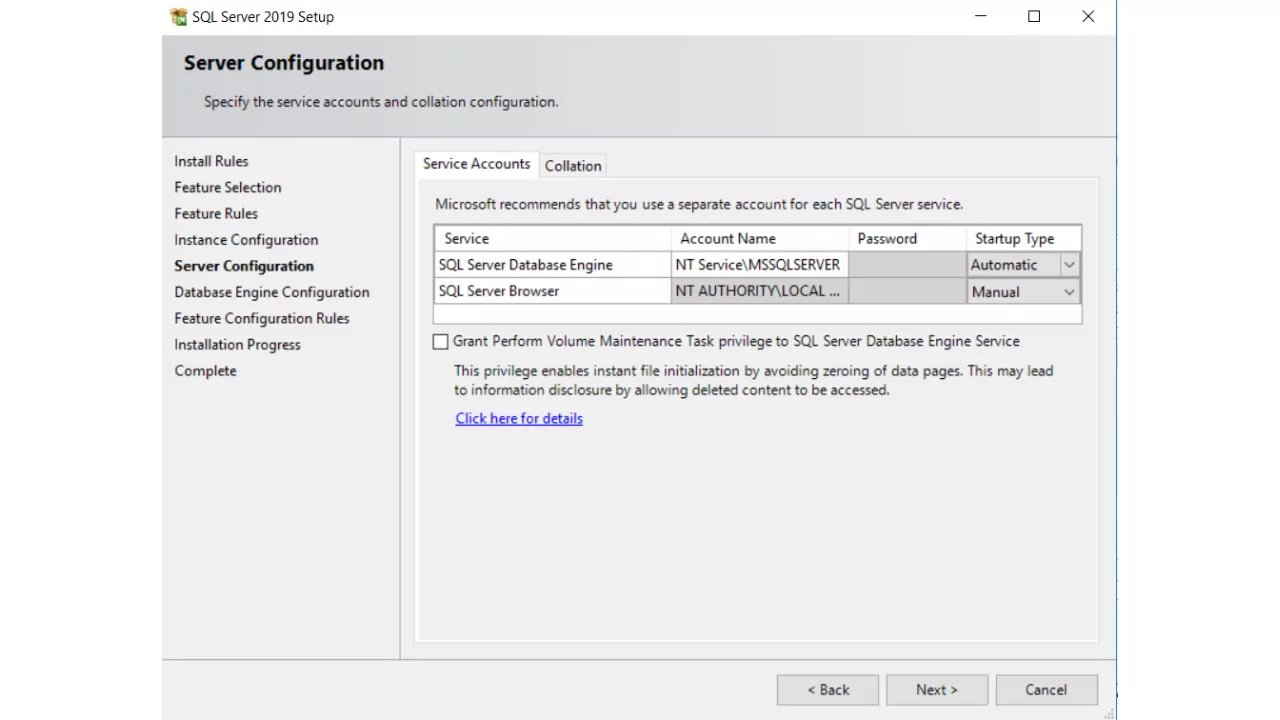Screen dimensions: 1280x720
Task: Click Feature Rules in the steps list
Action: tap(216, 213)
